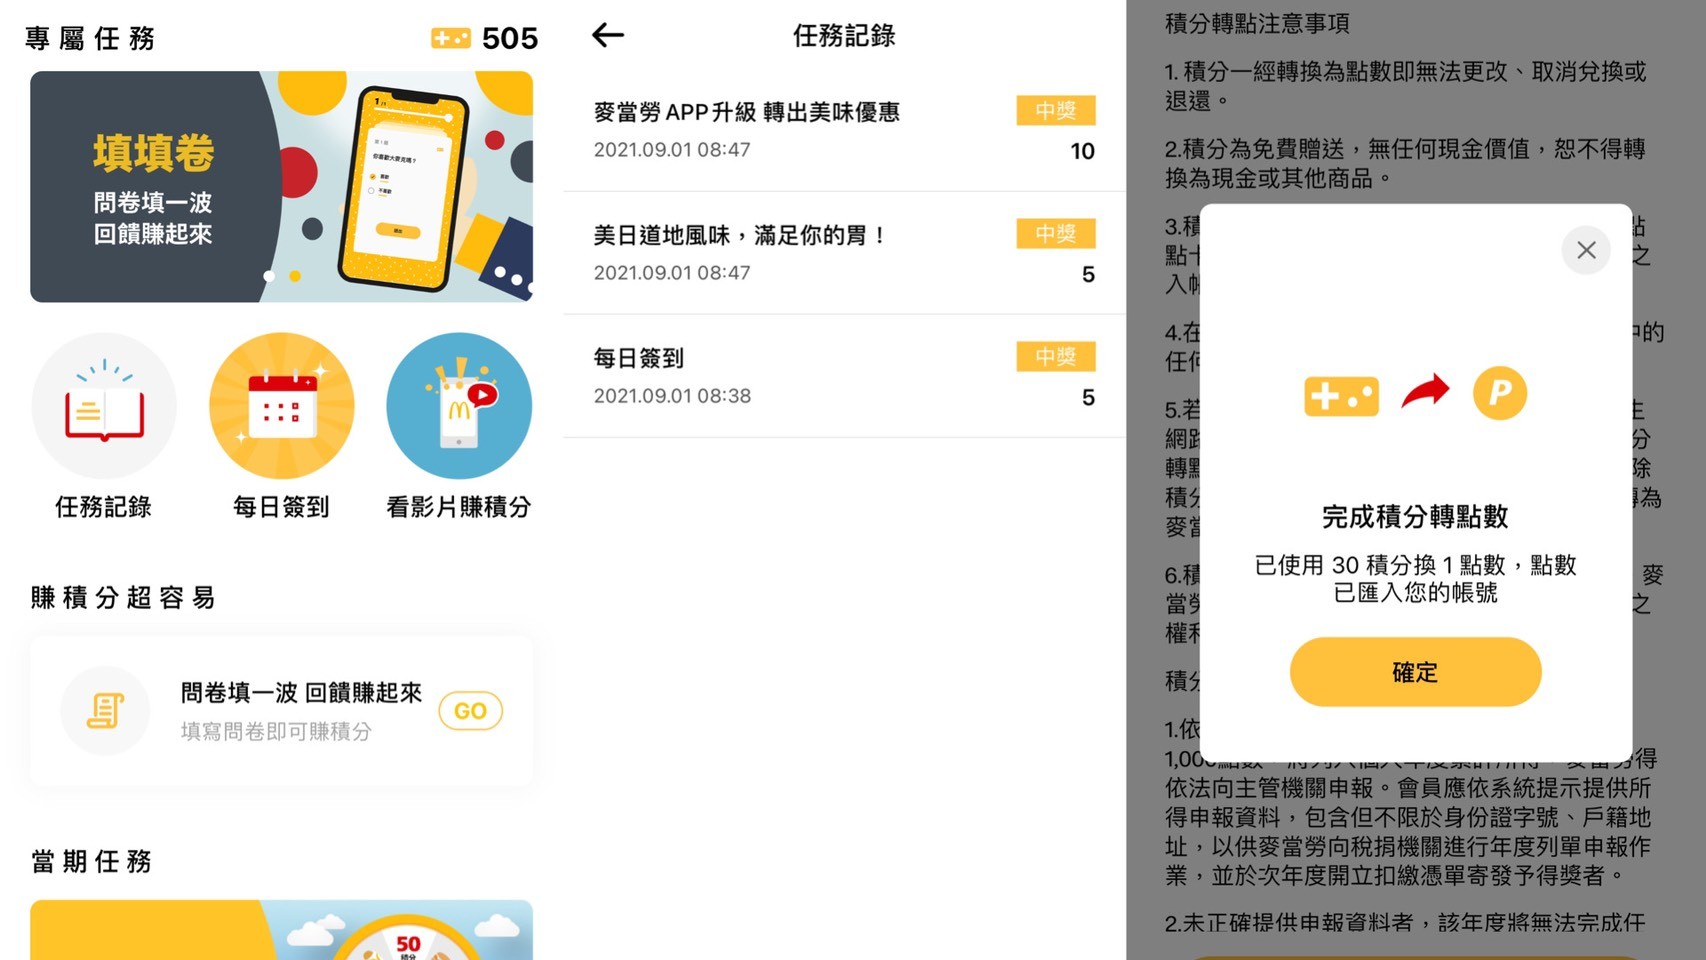Tap 中獎 badge on 美日道地風味 record

[1056, 233]
